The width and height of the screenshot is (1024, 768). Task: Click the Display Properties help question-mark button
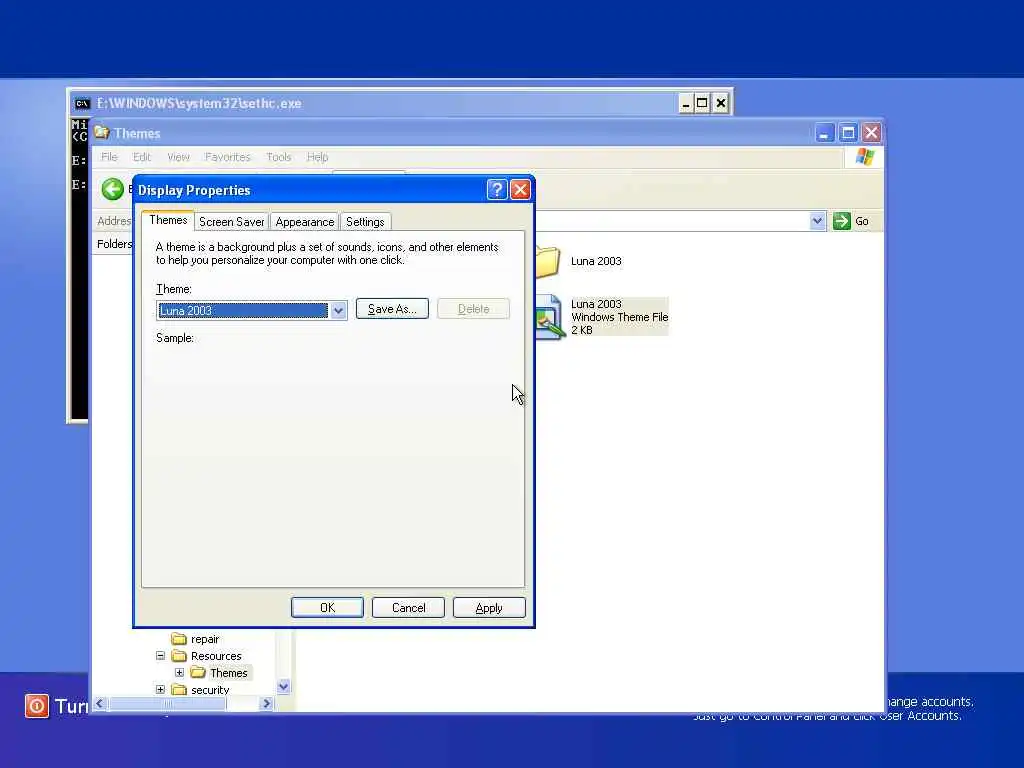496,190
